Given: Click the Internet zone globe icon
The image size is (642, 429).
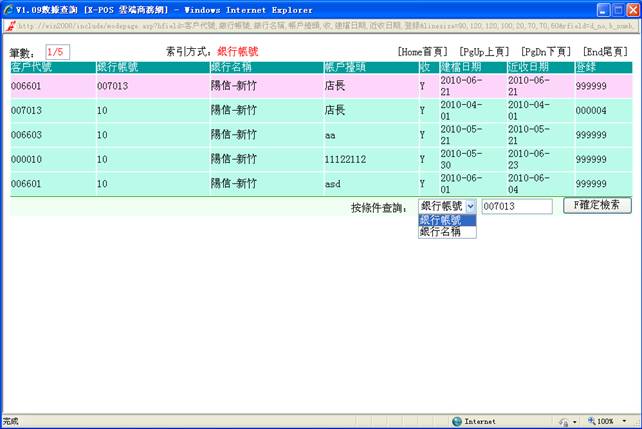Looking at the screenshot, I should [x=457, y=421].
